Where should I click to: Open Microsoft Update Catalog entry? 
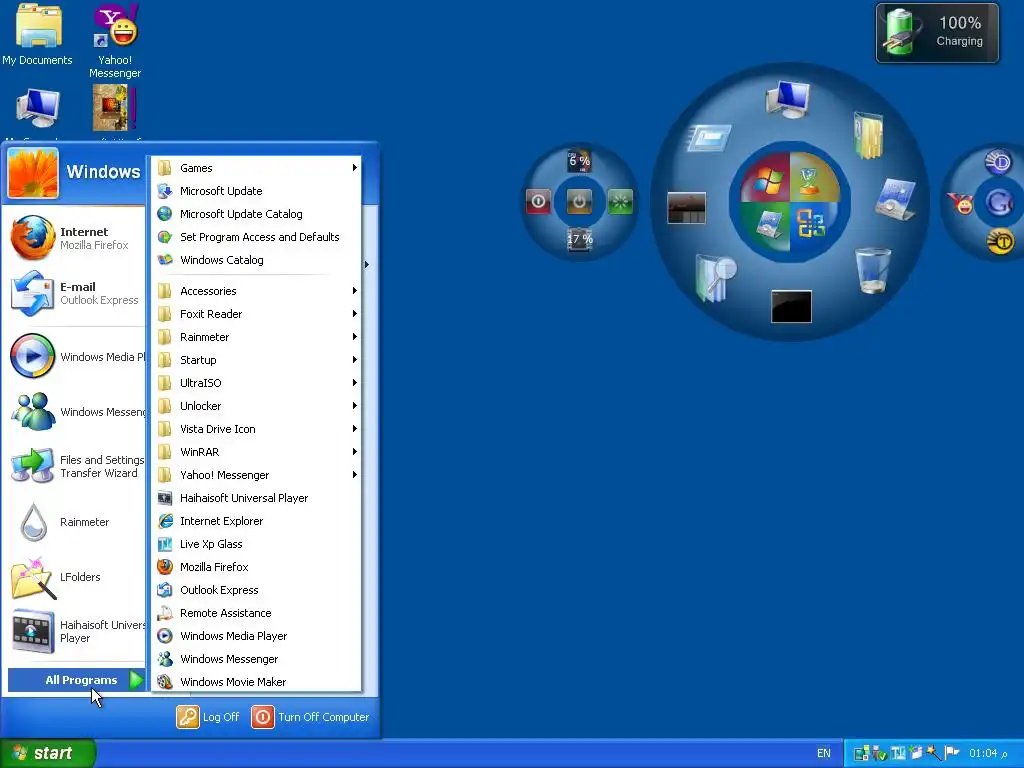pyautogui.click(x=257, y=214)
